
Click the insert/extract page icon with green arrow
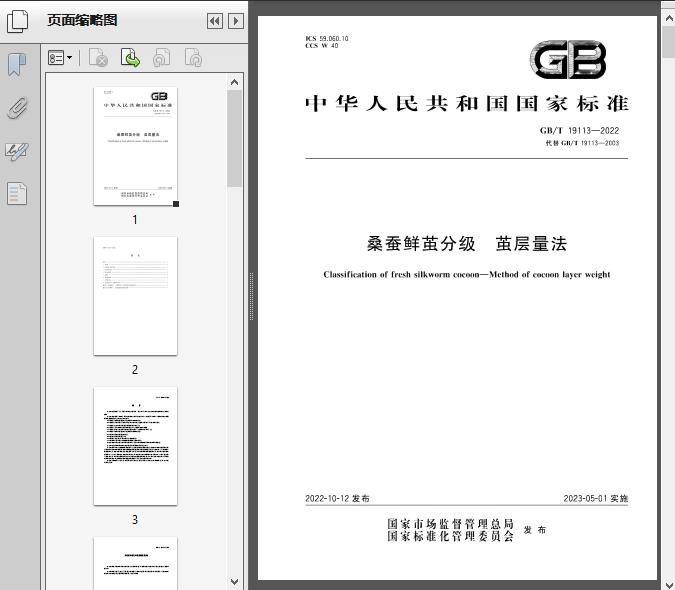coord(130,57)
